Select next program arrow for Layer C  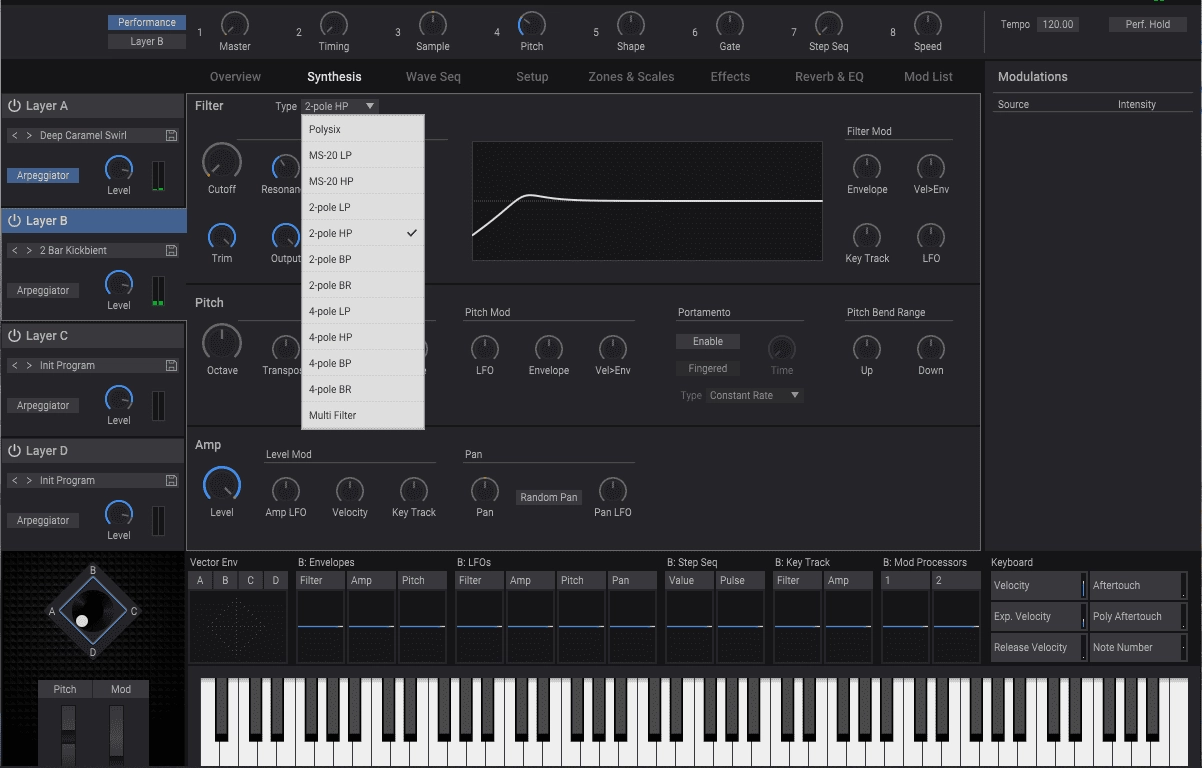[29, 365]
